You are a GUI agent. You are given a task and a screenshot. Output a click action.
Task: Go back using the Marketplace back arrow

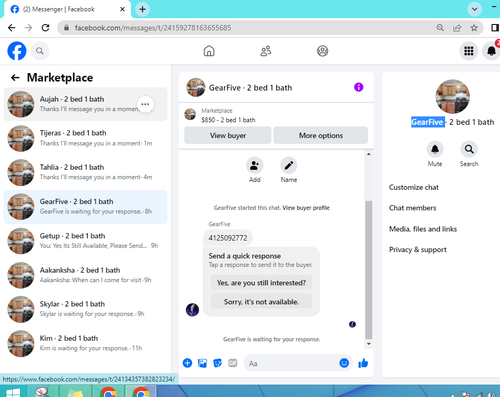(x=15, y=78)
